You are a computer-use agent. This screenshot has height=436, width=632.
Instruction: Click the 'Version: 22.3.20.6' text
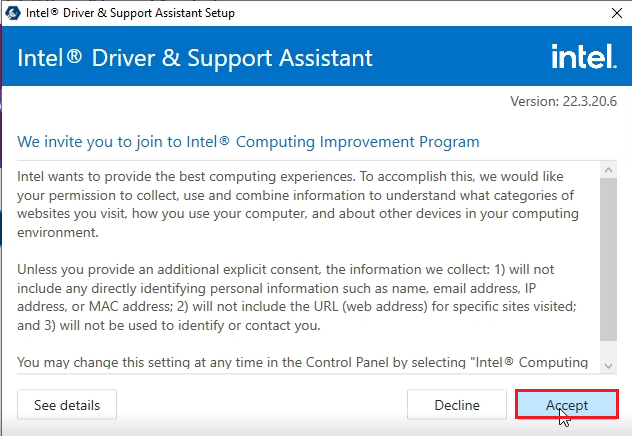(x=563, y=101)
